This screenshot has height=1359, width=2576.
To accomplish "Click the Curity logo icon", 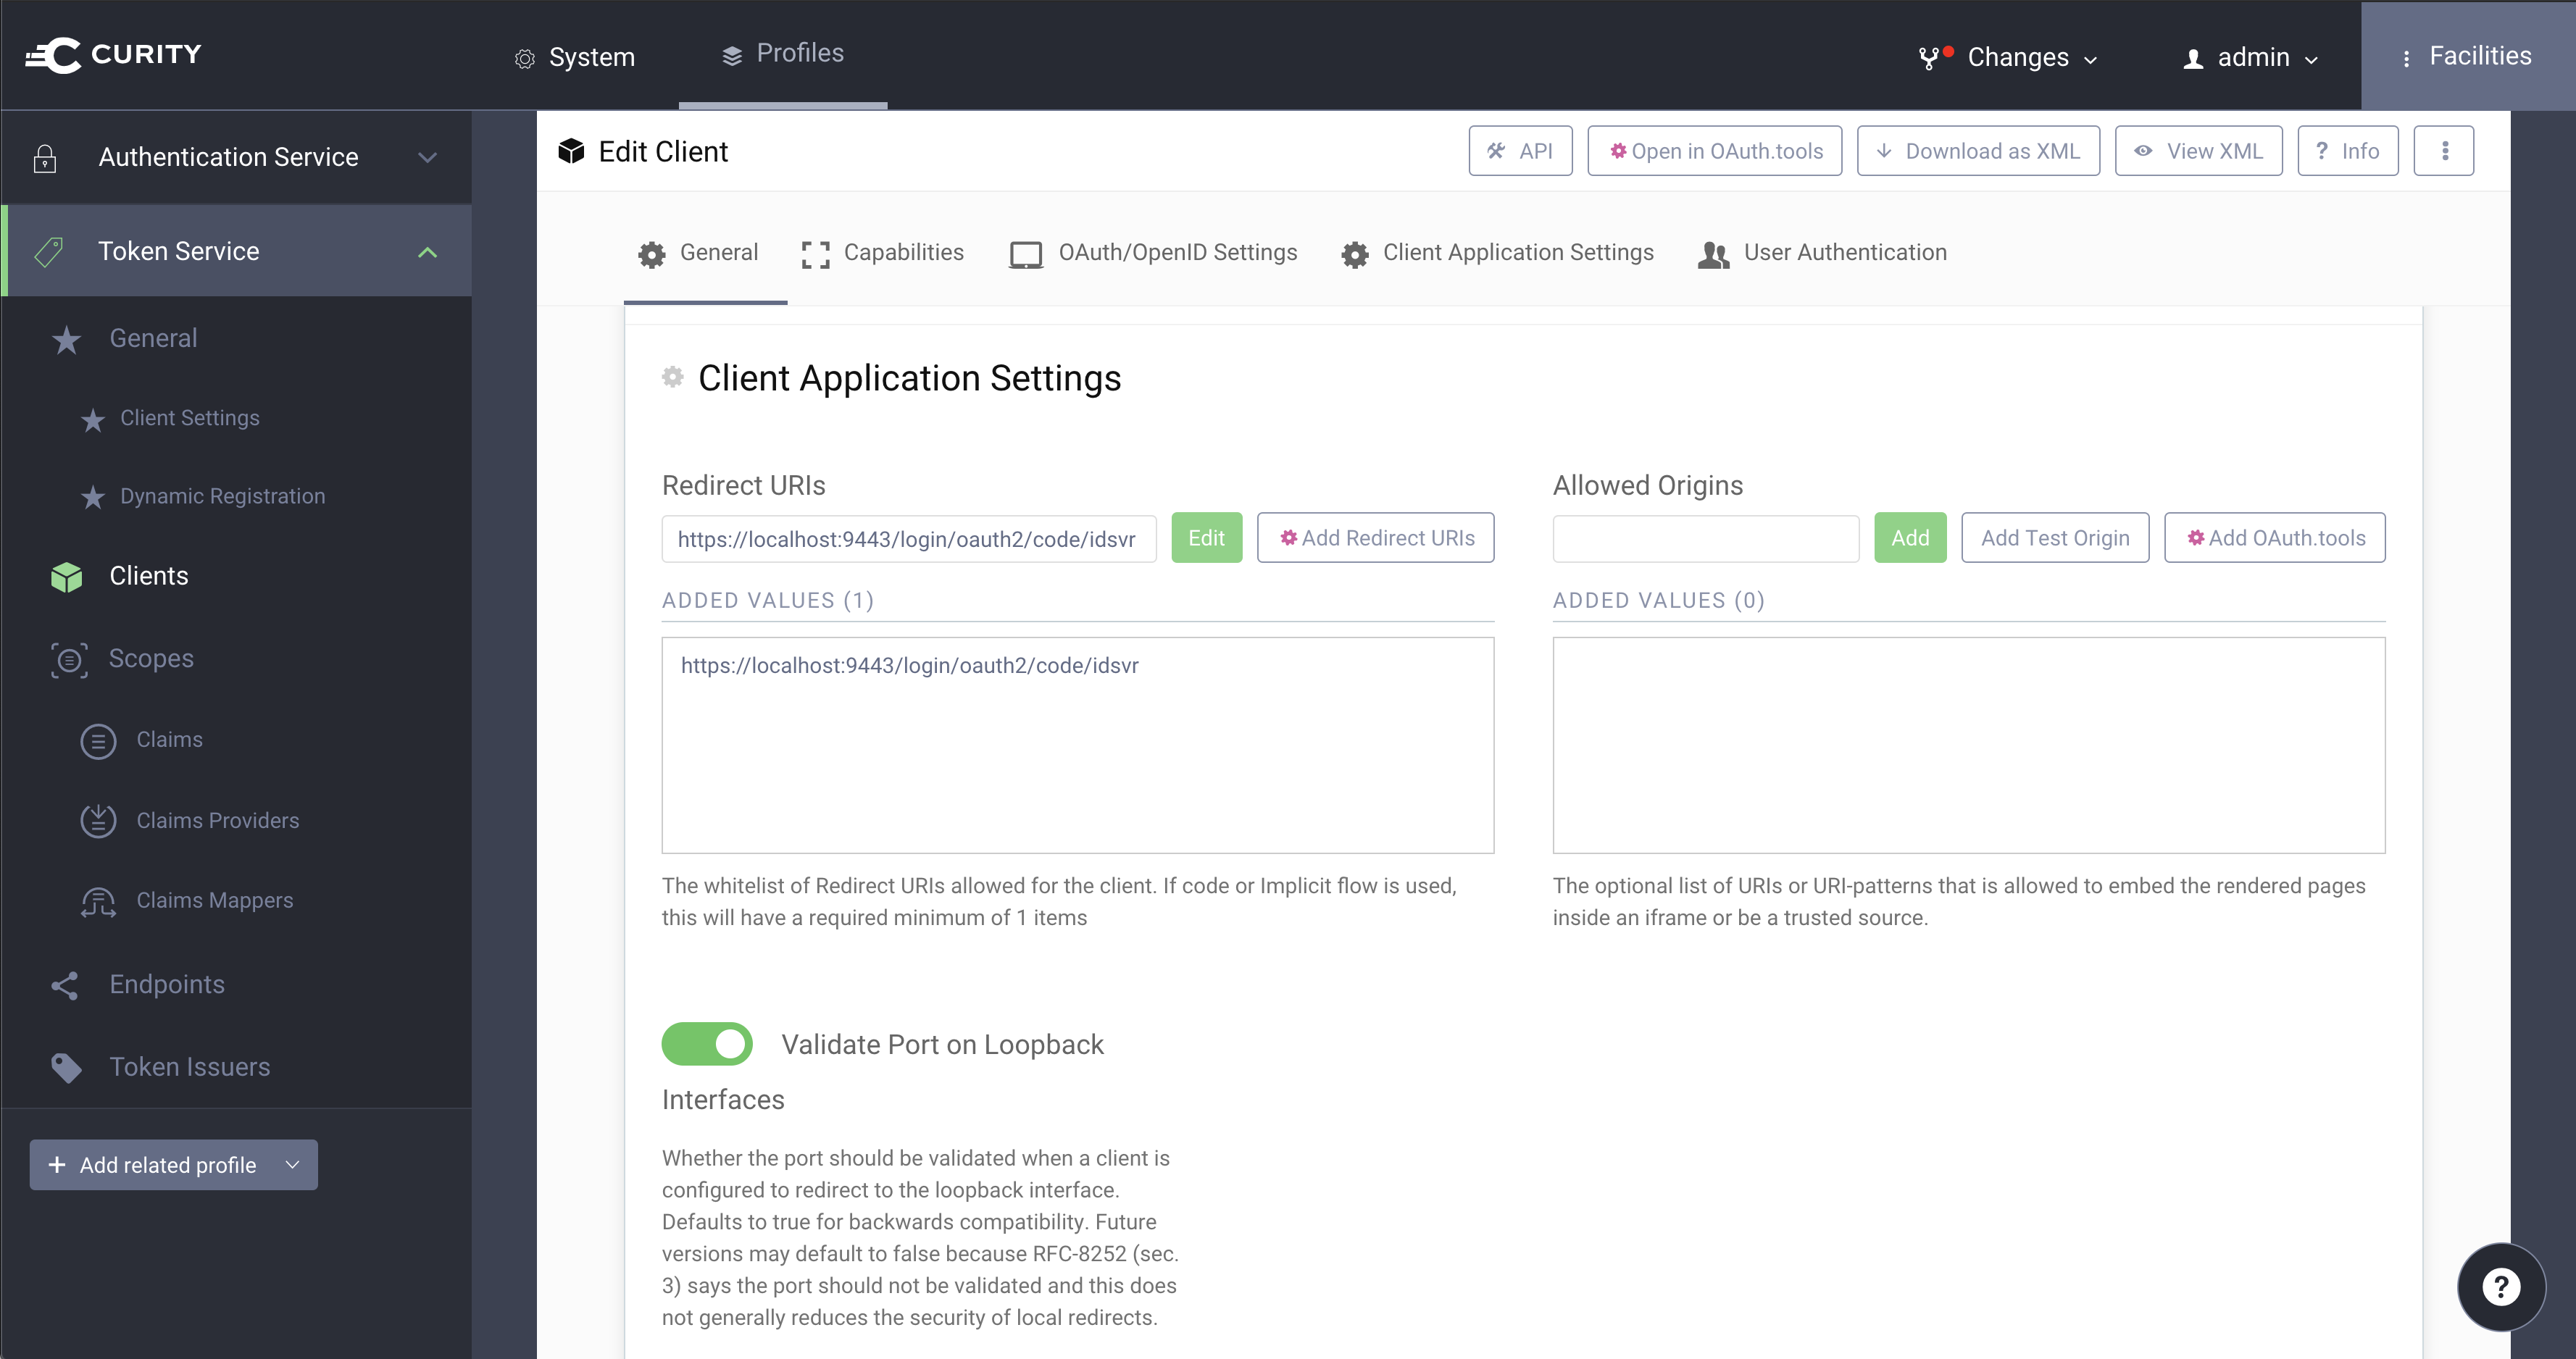I will 54,55.
